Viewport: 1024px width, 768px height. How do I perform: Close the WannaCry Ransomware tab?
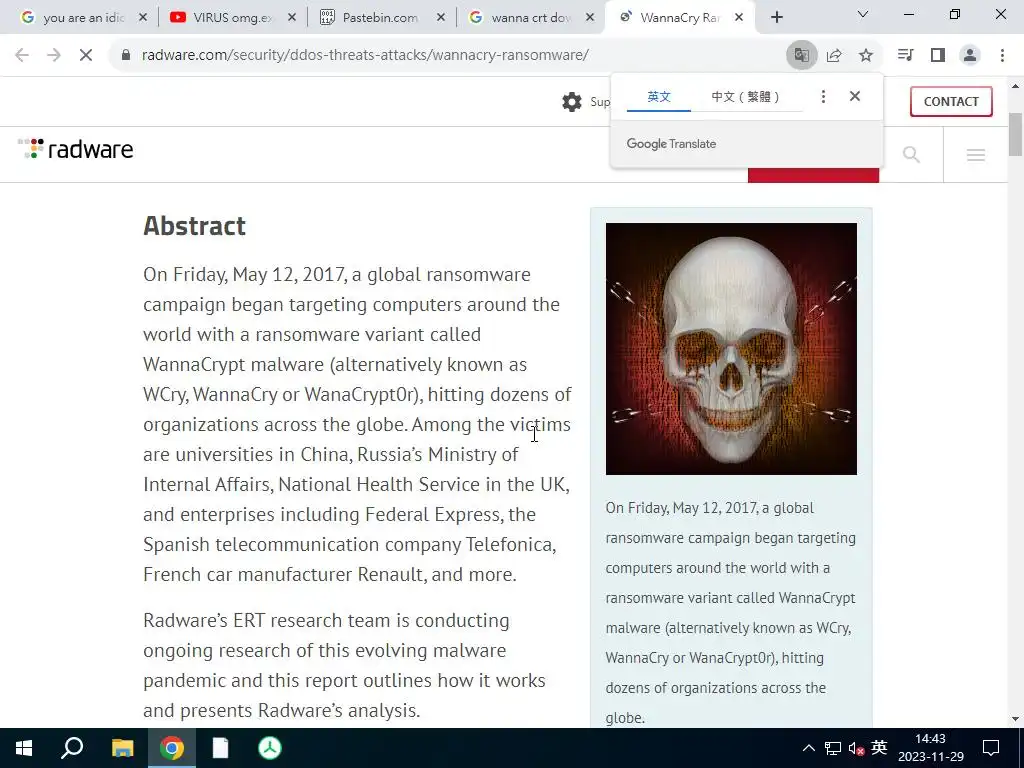pos(739,18)
